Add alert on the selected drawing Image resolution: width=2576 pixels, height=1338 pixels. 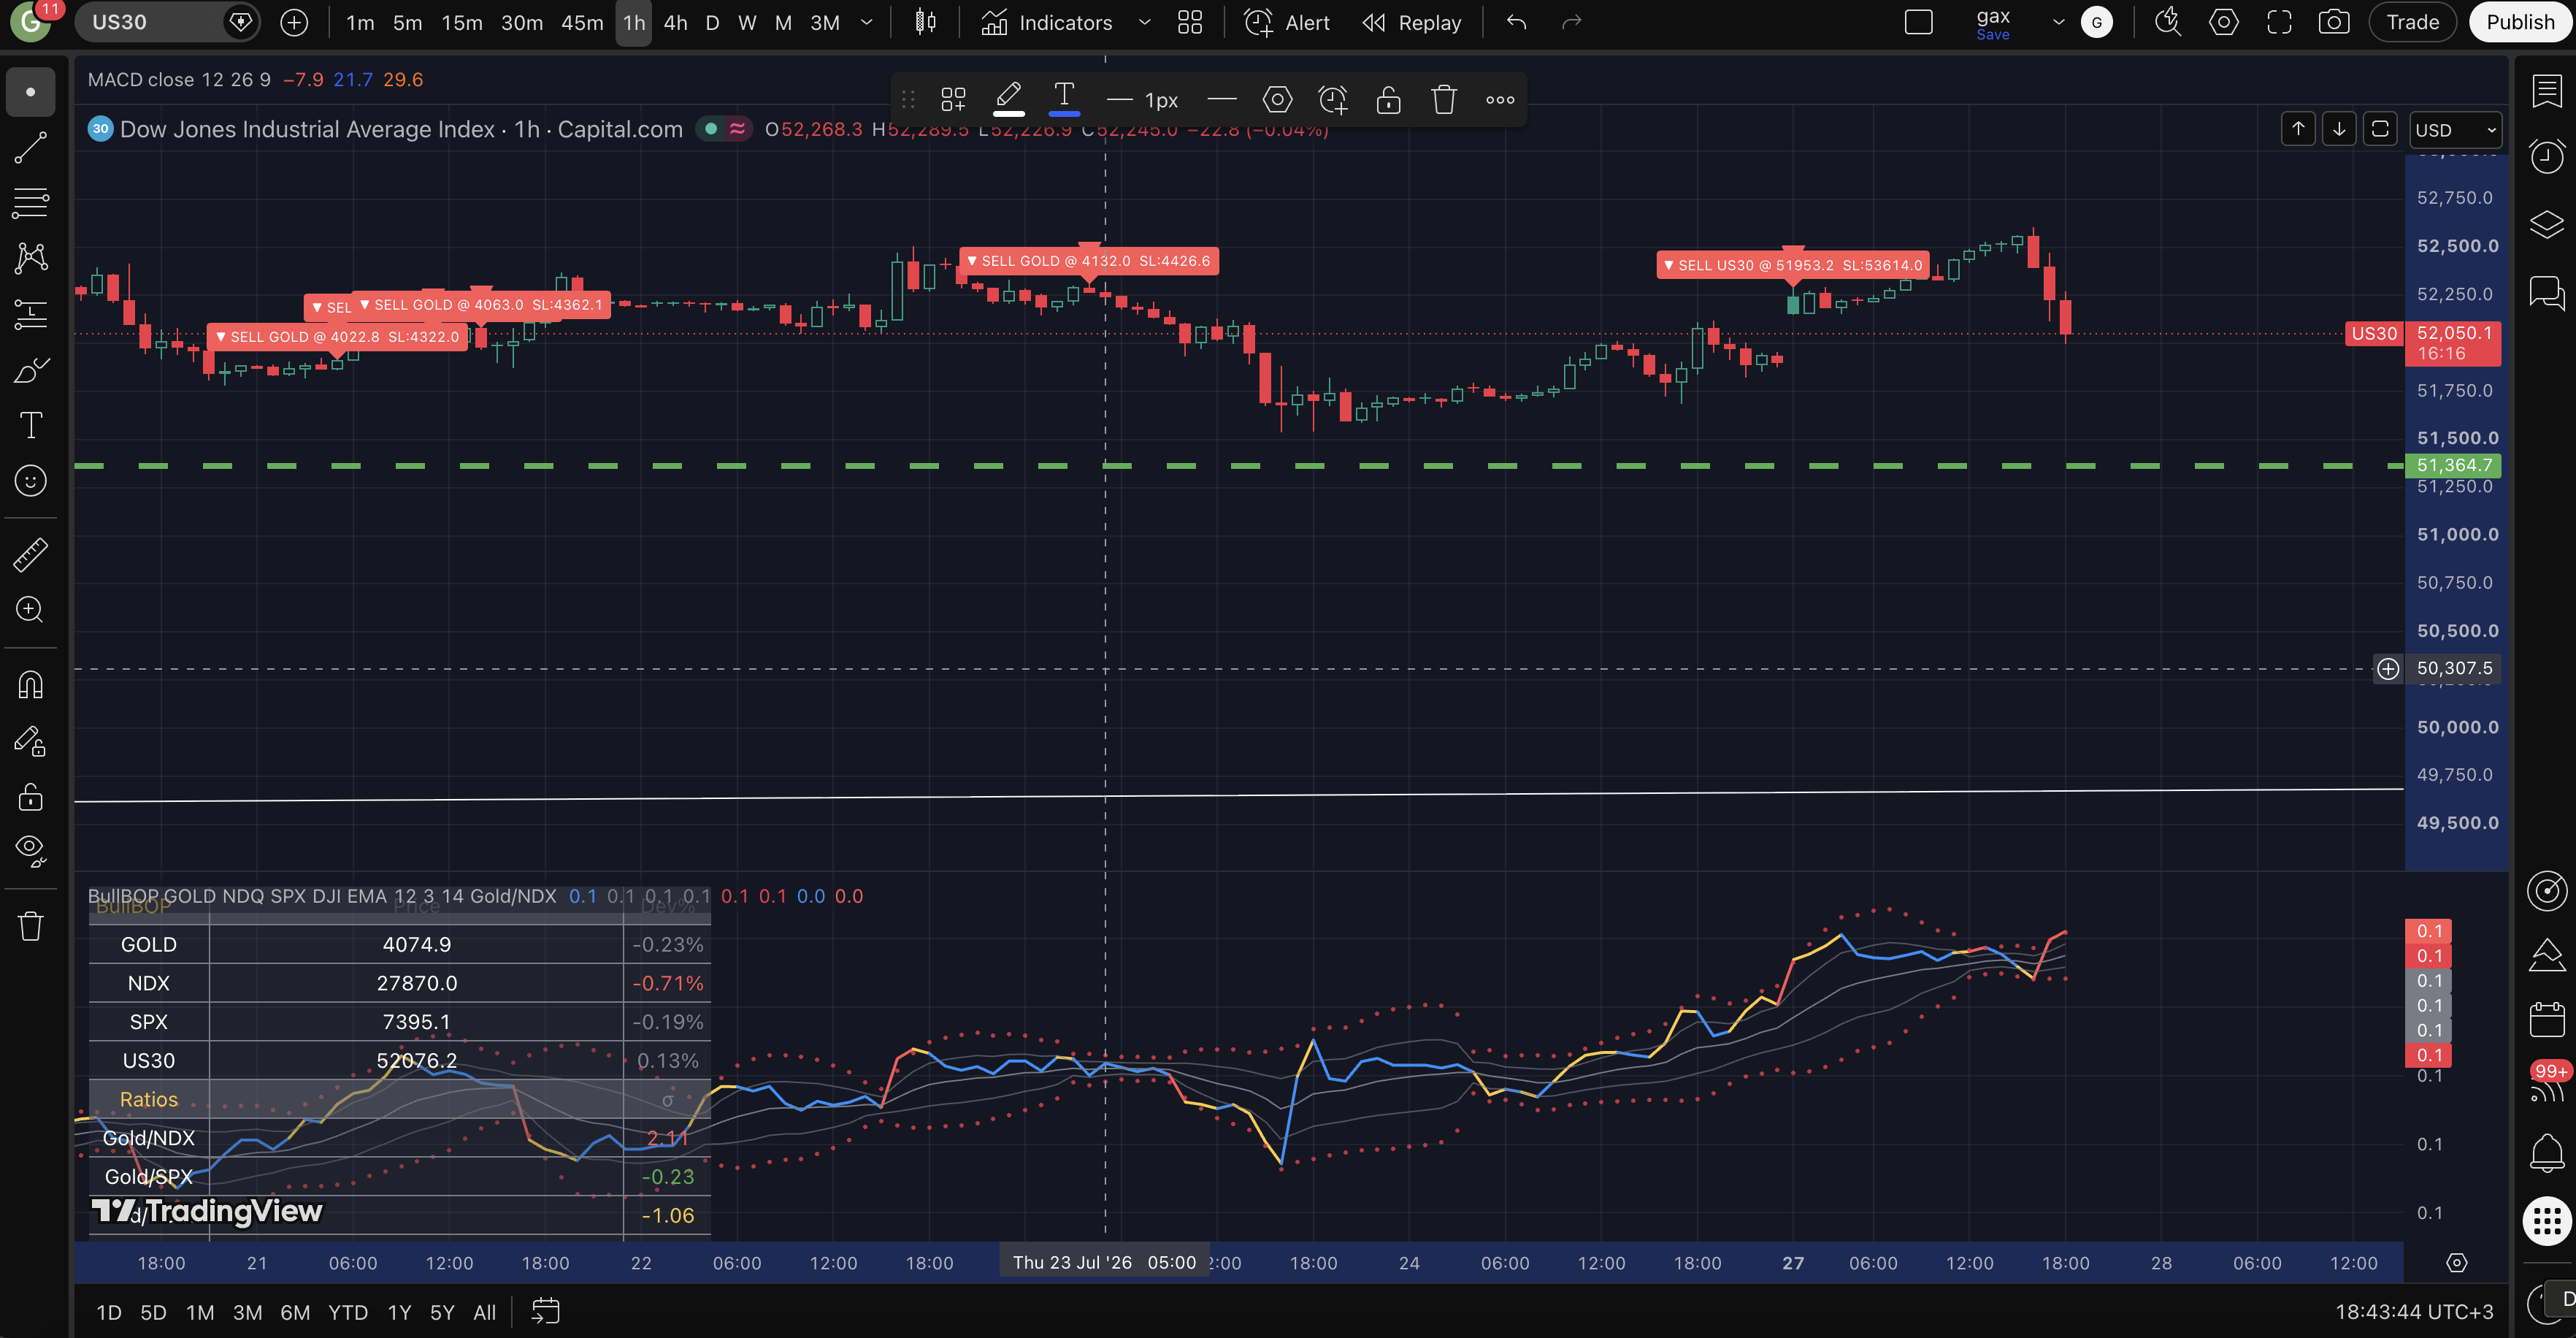pos(1333,99)
